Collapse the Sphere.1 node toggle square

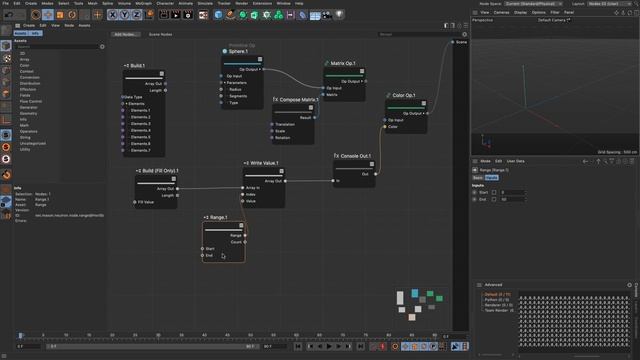pyautogui.click(x=260, y=59)
